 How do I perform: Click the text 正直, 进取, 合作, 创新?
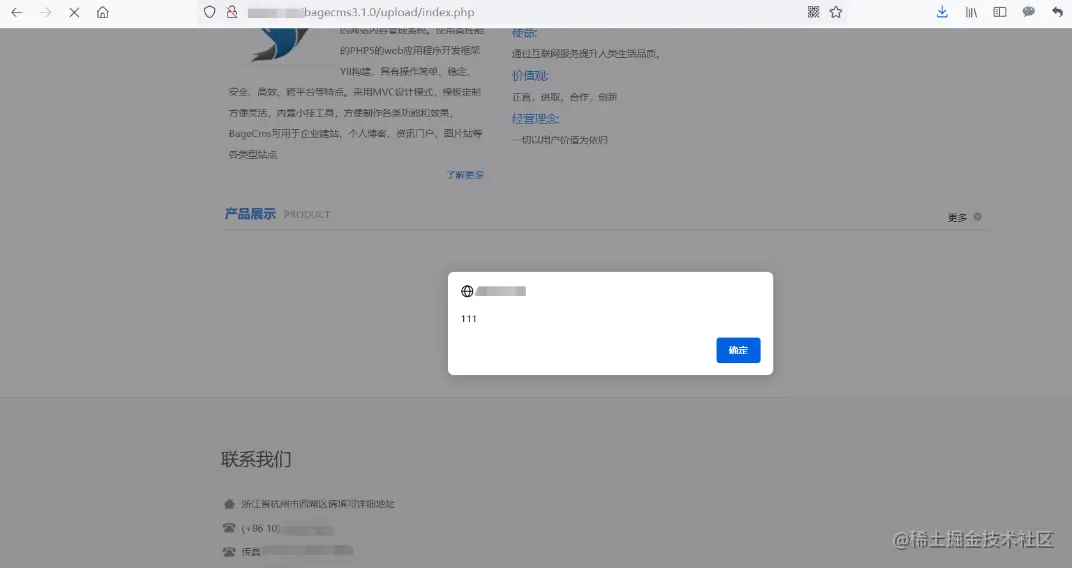coord(565,97)
